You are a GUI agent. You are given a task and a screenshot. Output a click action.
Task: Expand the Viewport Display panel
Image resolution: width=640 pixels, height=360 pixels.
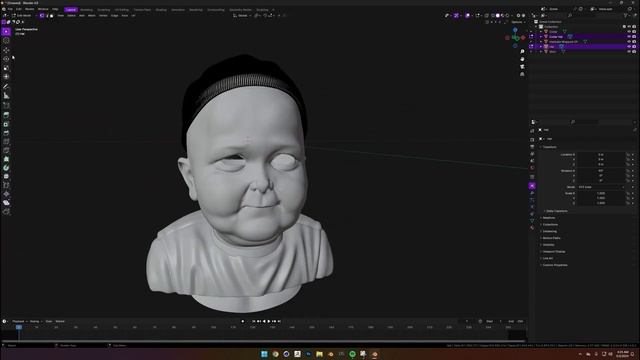point(553,251)
